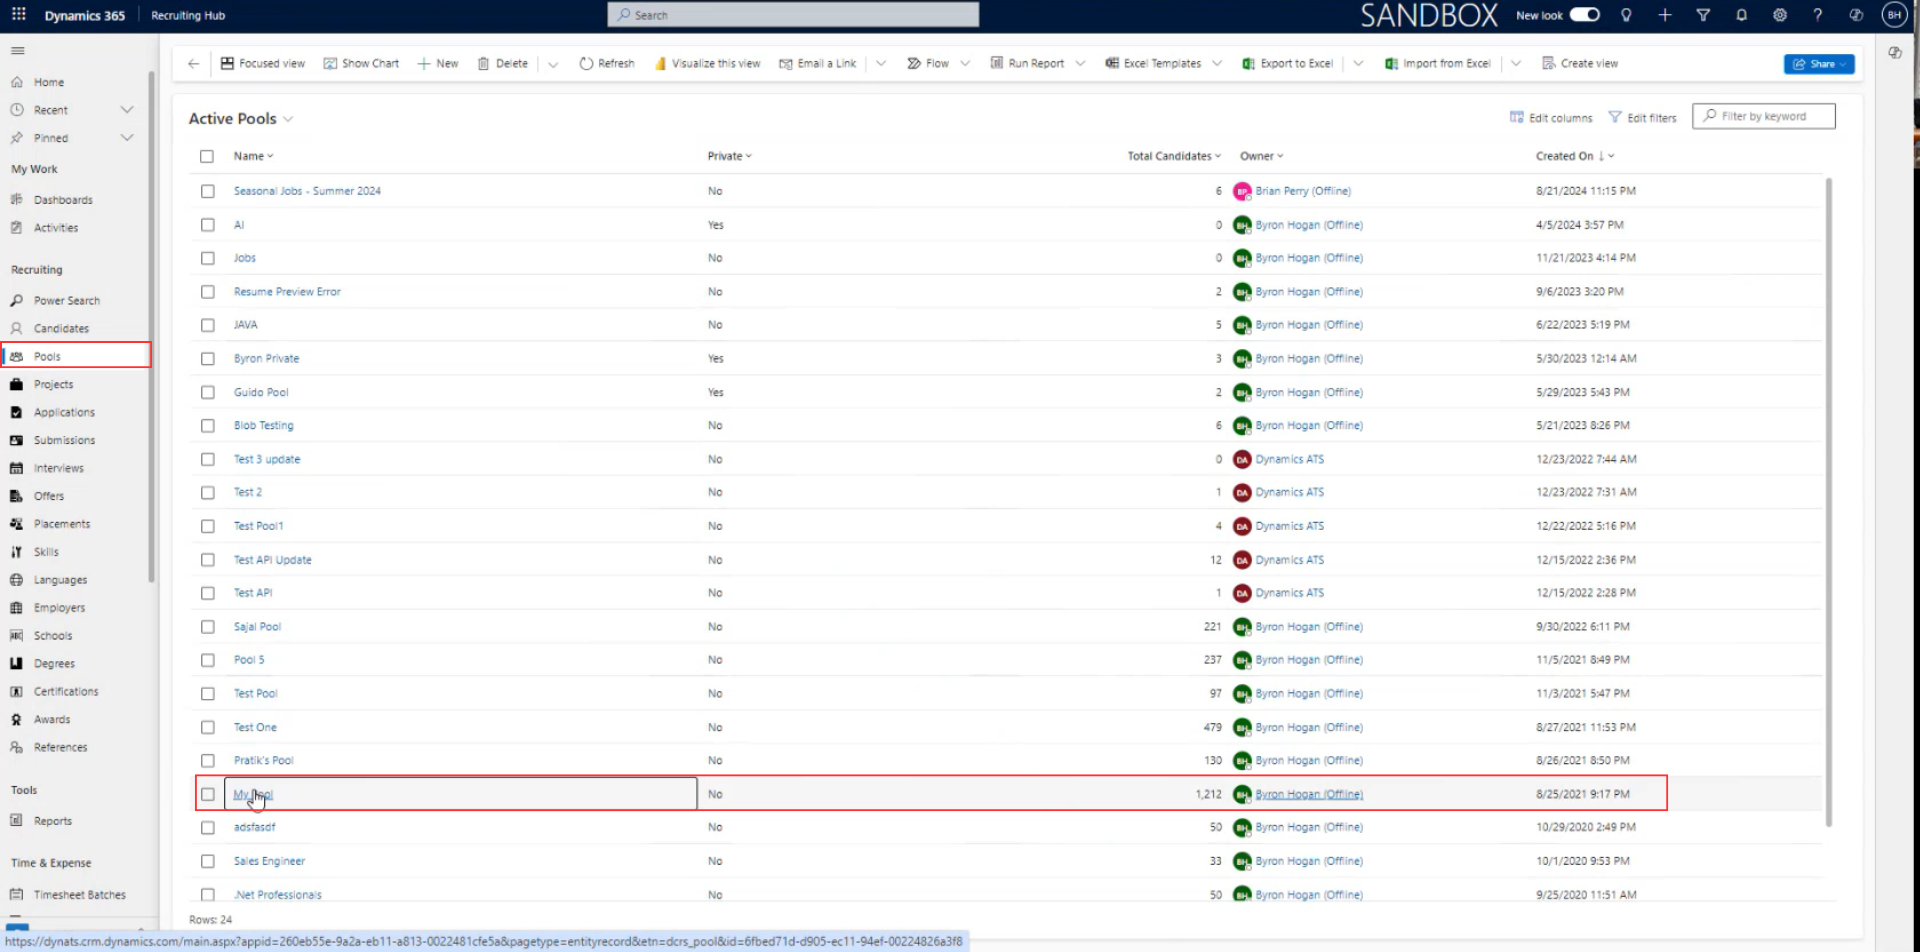Screen dimensions: 1920x952
Task: Open the settings gear icon
Action: 1779,15
